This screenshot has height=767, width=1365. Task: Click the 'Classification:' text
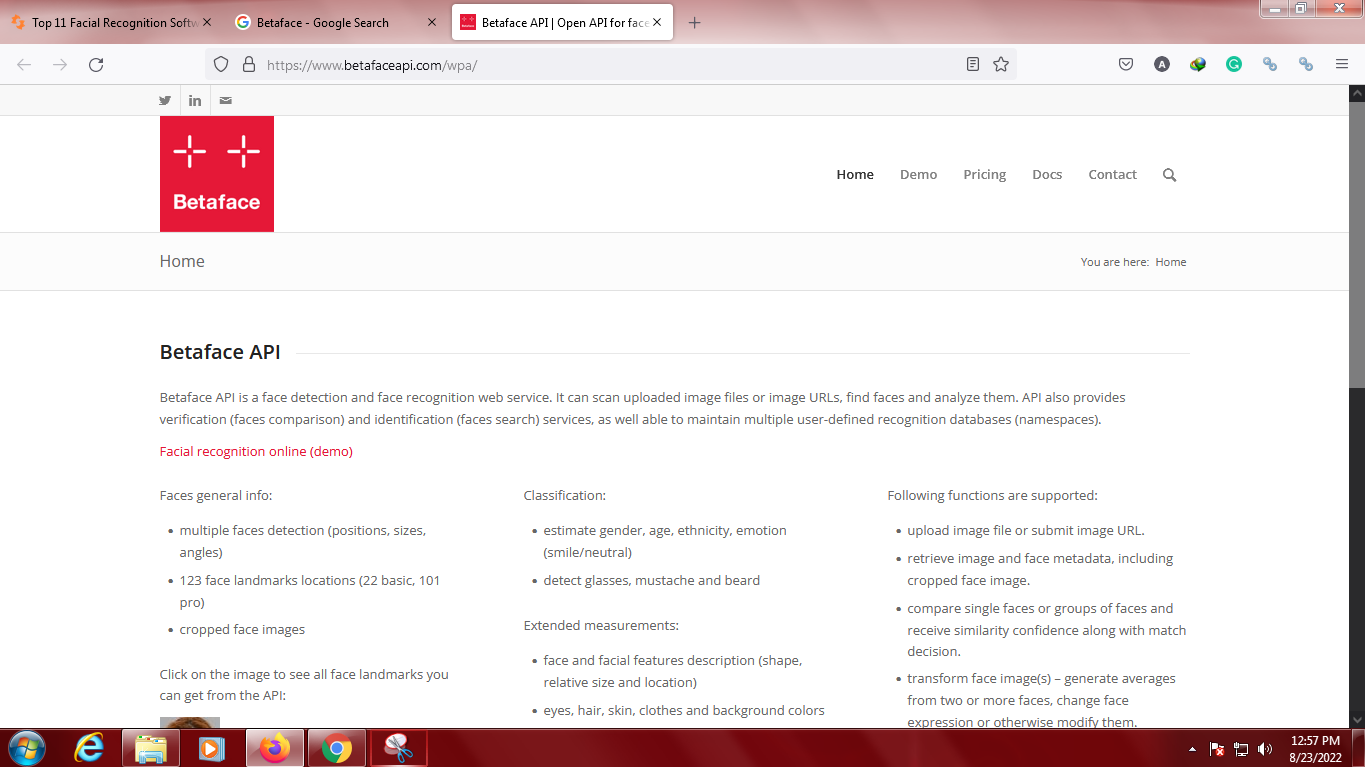tap(565, 495)
